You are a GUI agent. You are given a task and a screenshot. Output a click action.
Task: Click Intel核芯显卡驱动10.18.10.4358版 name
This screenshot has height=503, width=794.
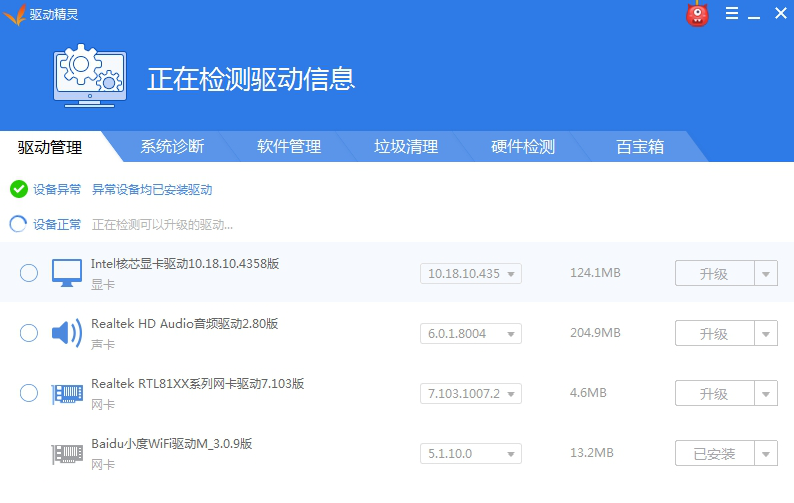point(185,263)
